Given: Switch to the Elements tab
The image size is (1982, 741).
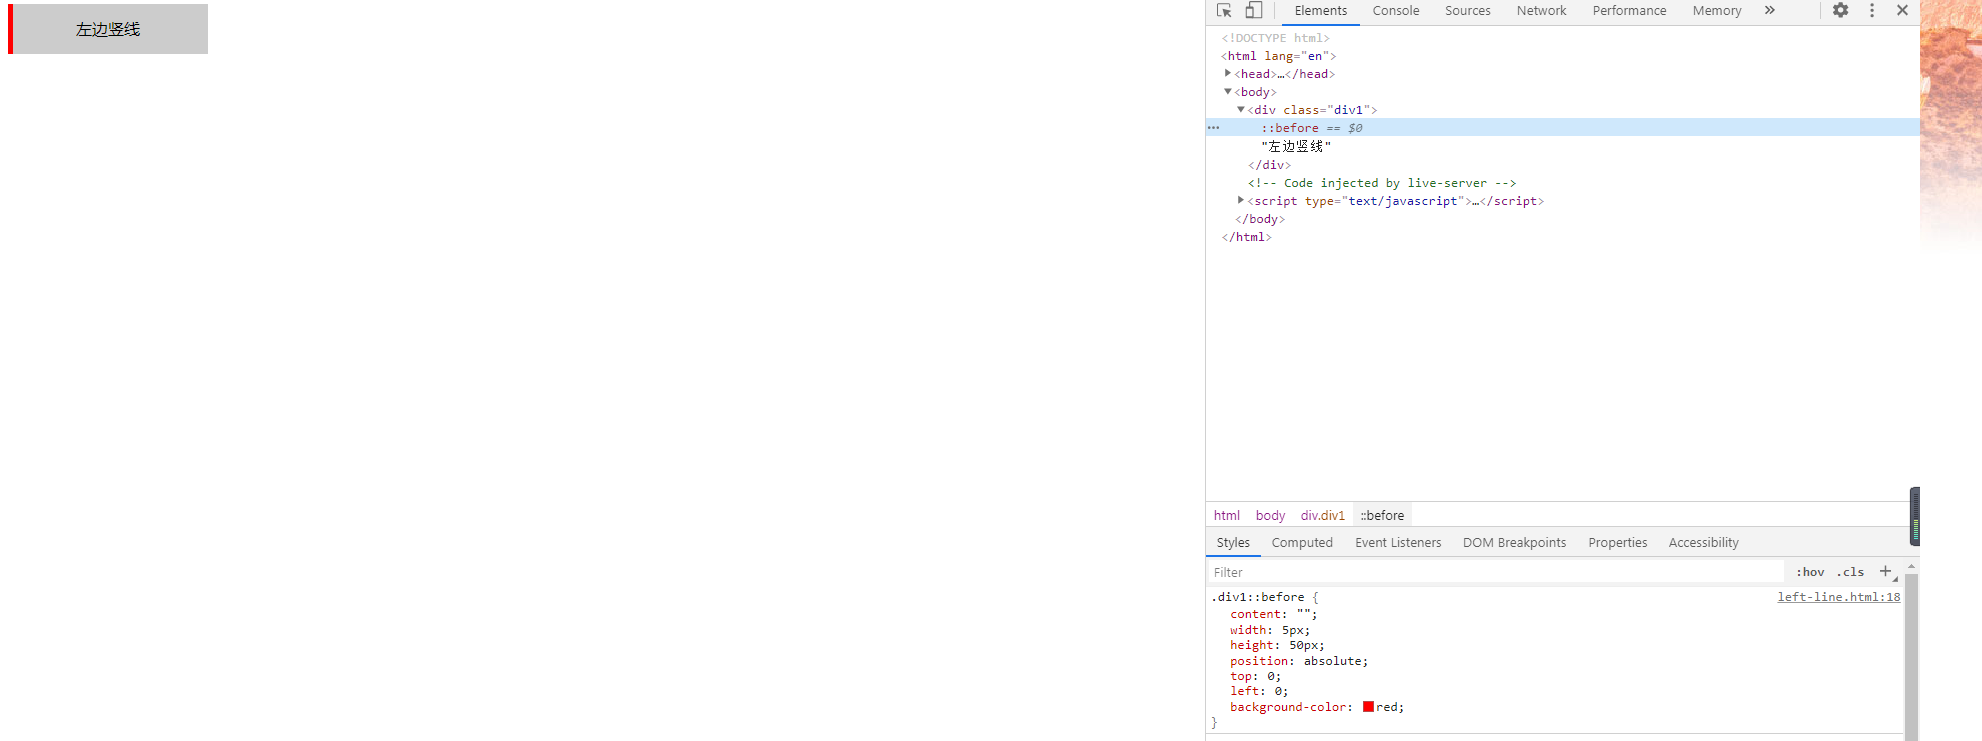Looking at the screenshot, I should [x=1321, y=11].
